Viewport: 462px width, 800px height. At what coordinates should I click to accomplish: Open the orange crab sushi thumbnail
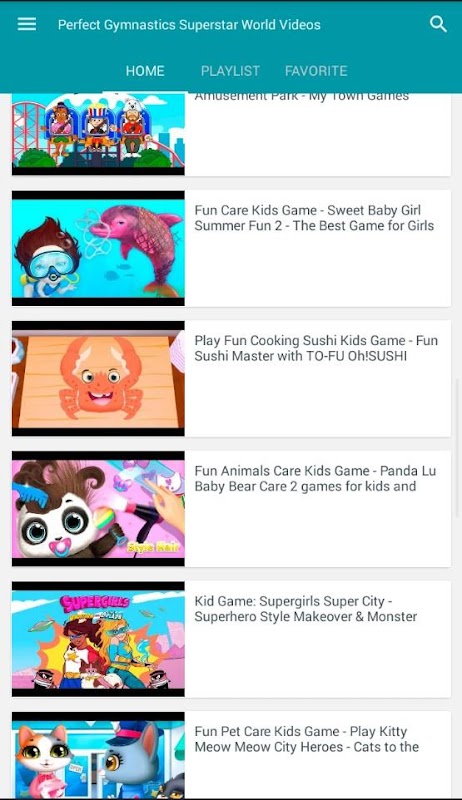(x=98, y=379)
